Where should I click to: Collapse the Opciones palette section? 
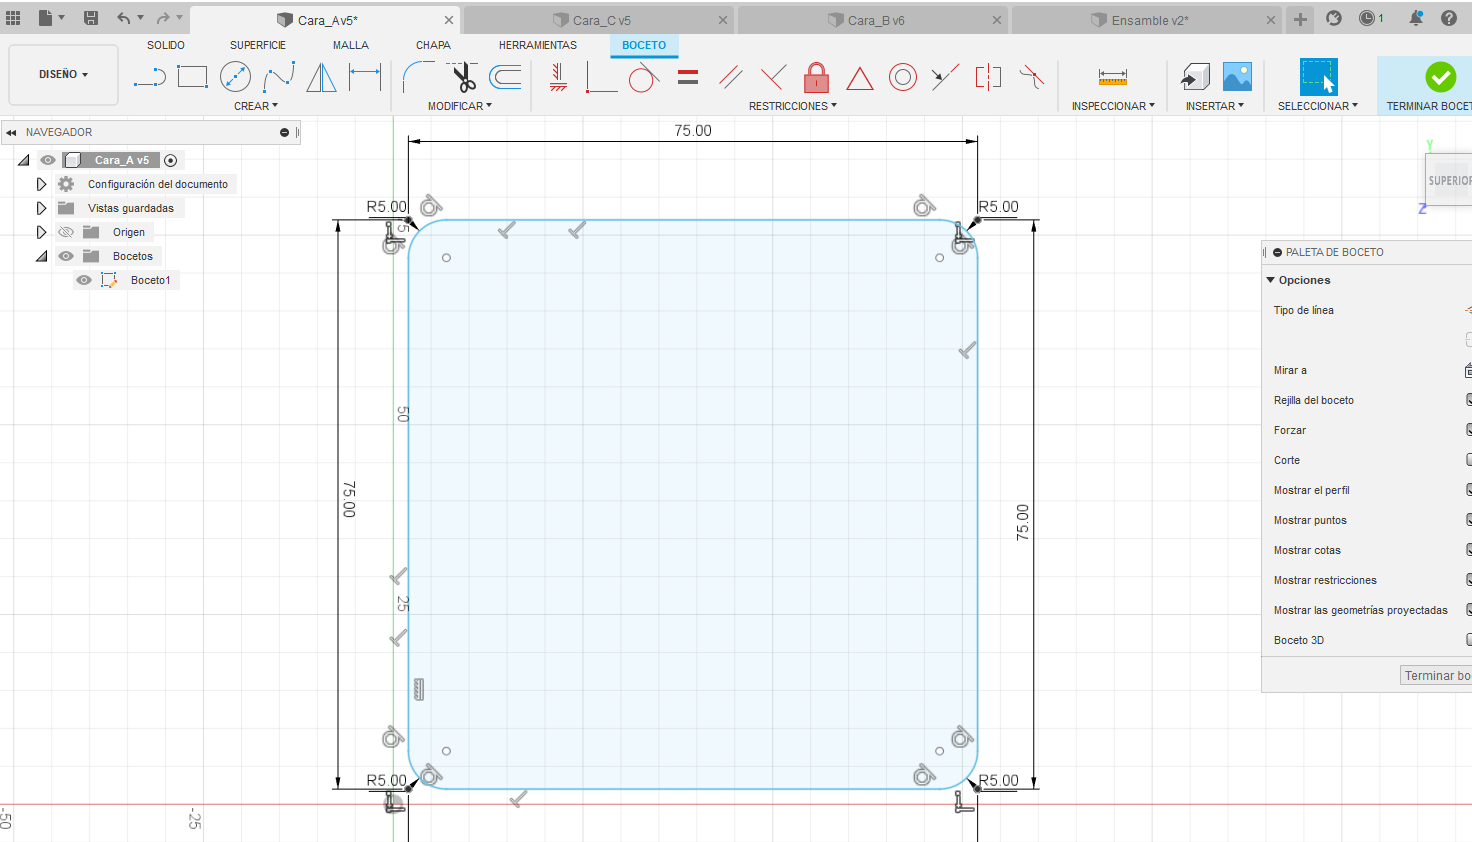click(x=1271, y=280)
